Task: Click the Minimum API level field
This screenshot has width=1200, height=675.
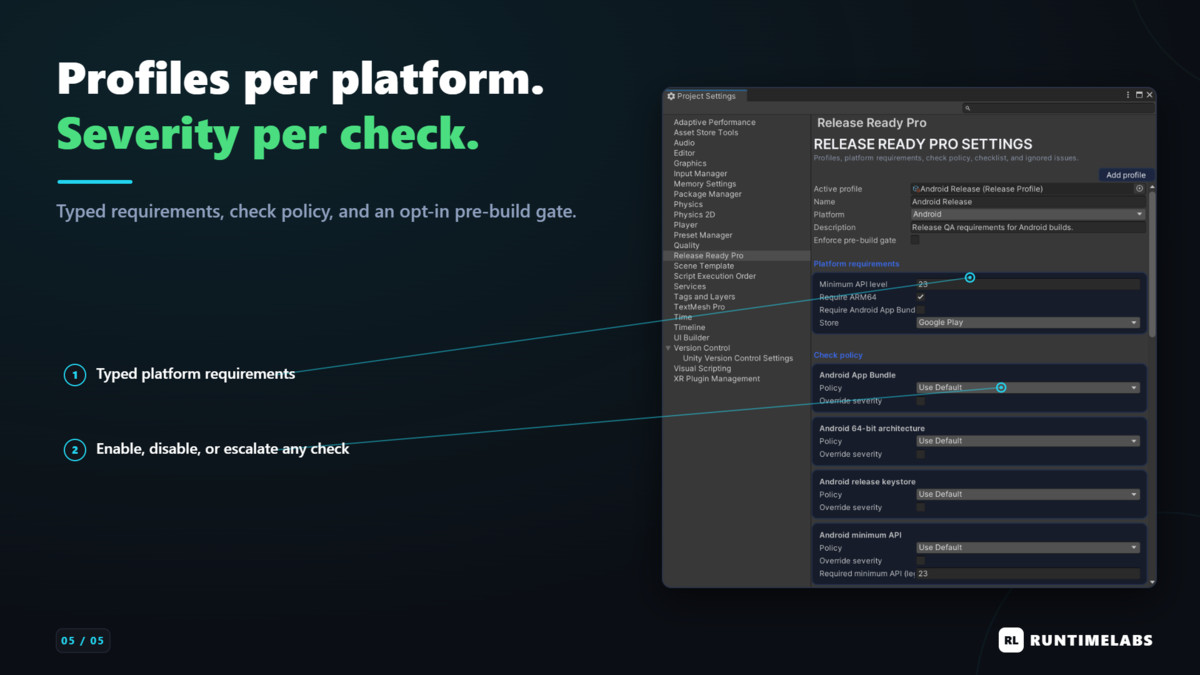Action: point(1028,284)
